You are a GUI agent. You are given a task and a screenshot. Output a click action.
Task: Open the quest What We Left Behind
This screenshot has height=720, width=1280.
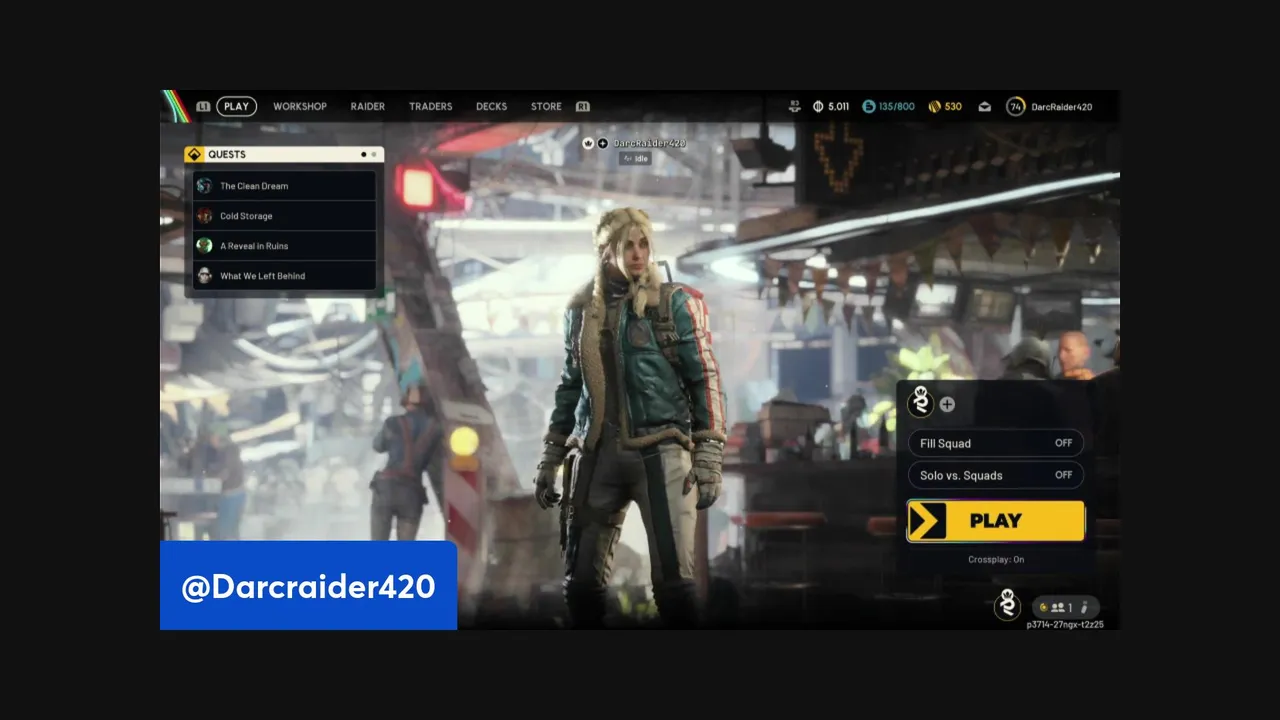click(284, 276)
